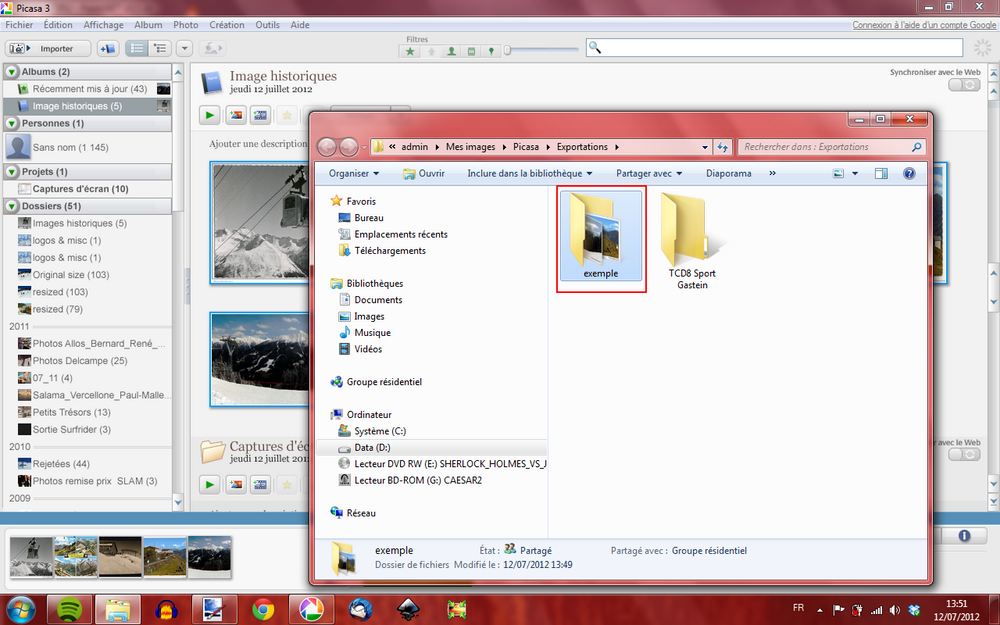Collapse the Projets (1) section
This screenshot has width=1000, height=625.
12,172
